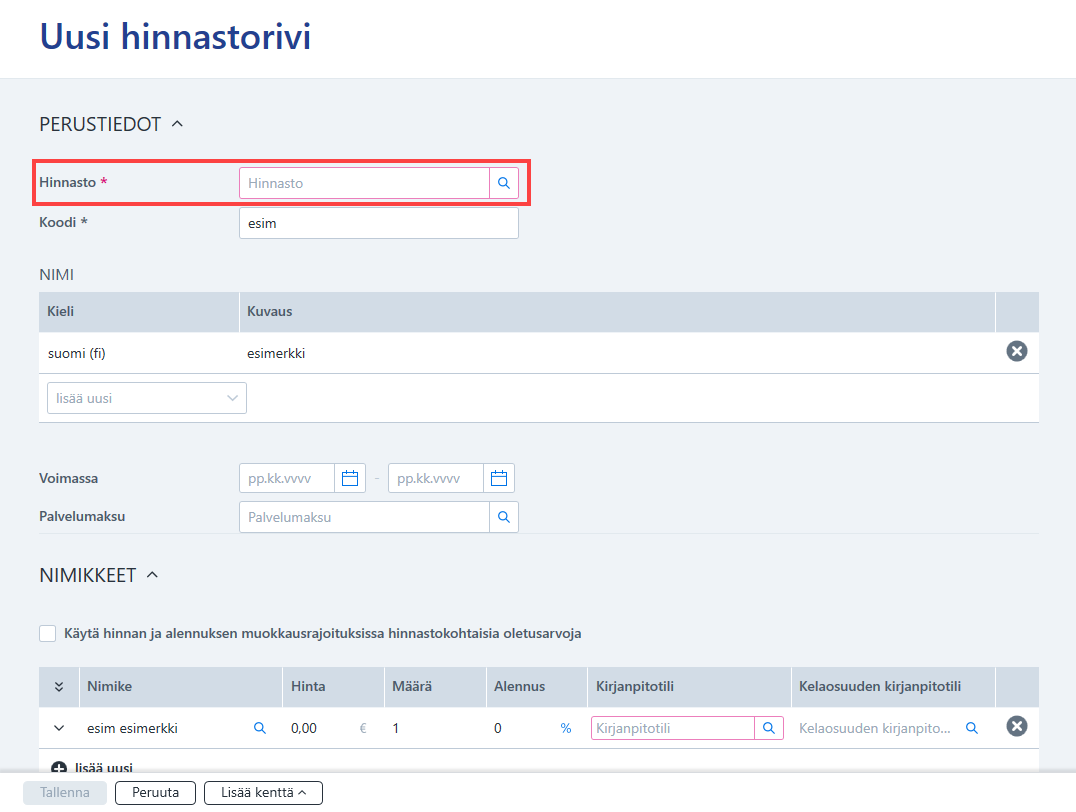Click the Määrä value 1
Screen dimensions: 1076x812
(396, 728)
